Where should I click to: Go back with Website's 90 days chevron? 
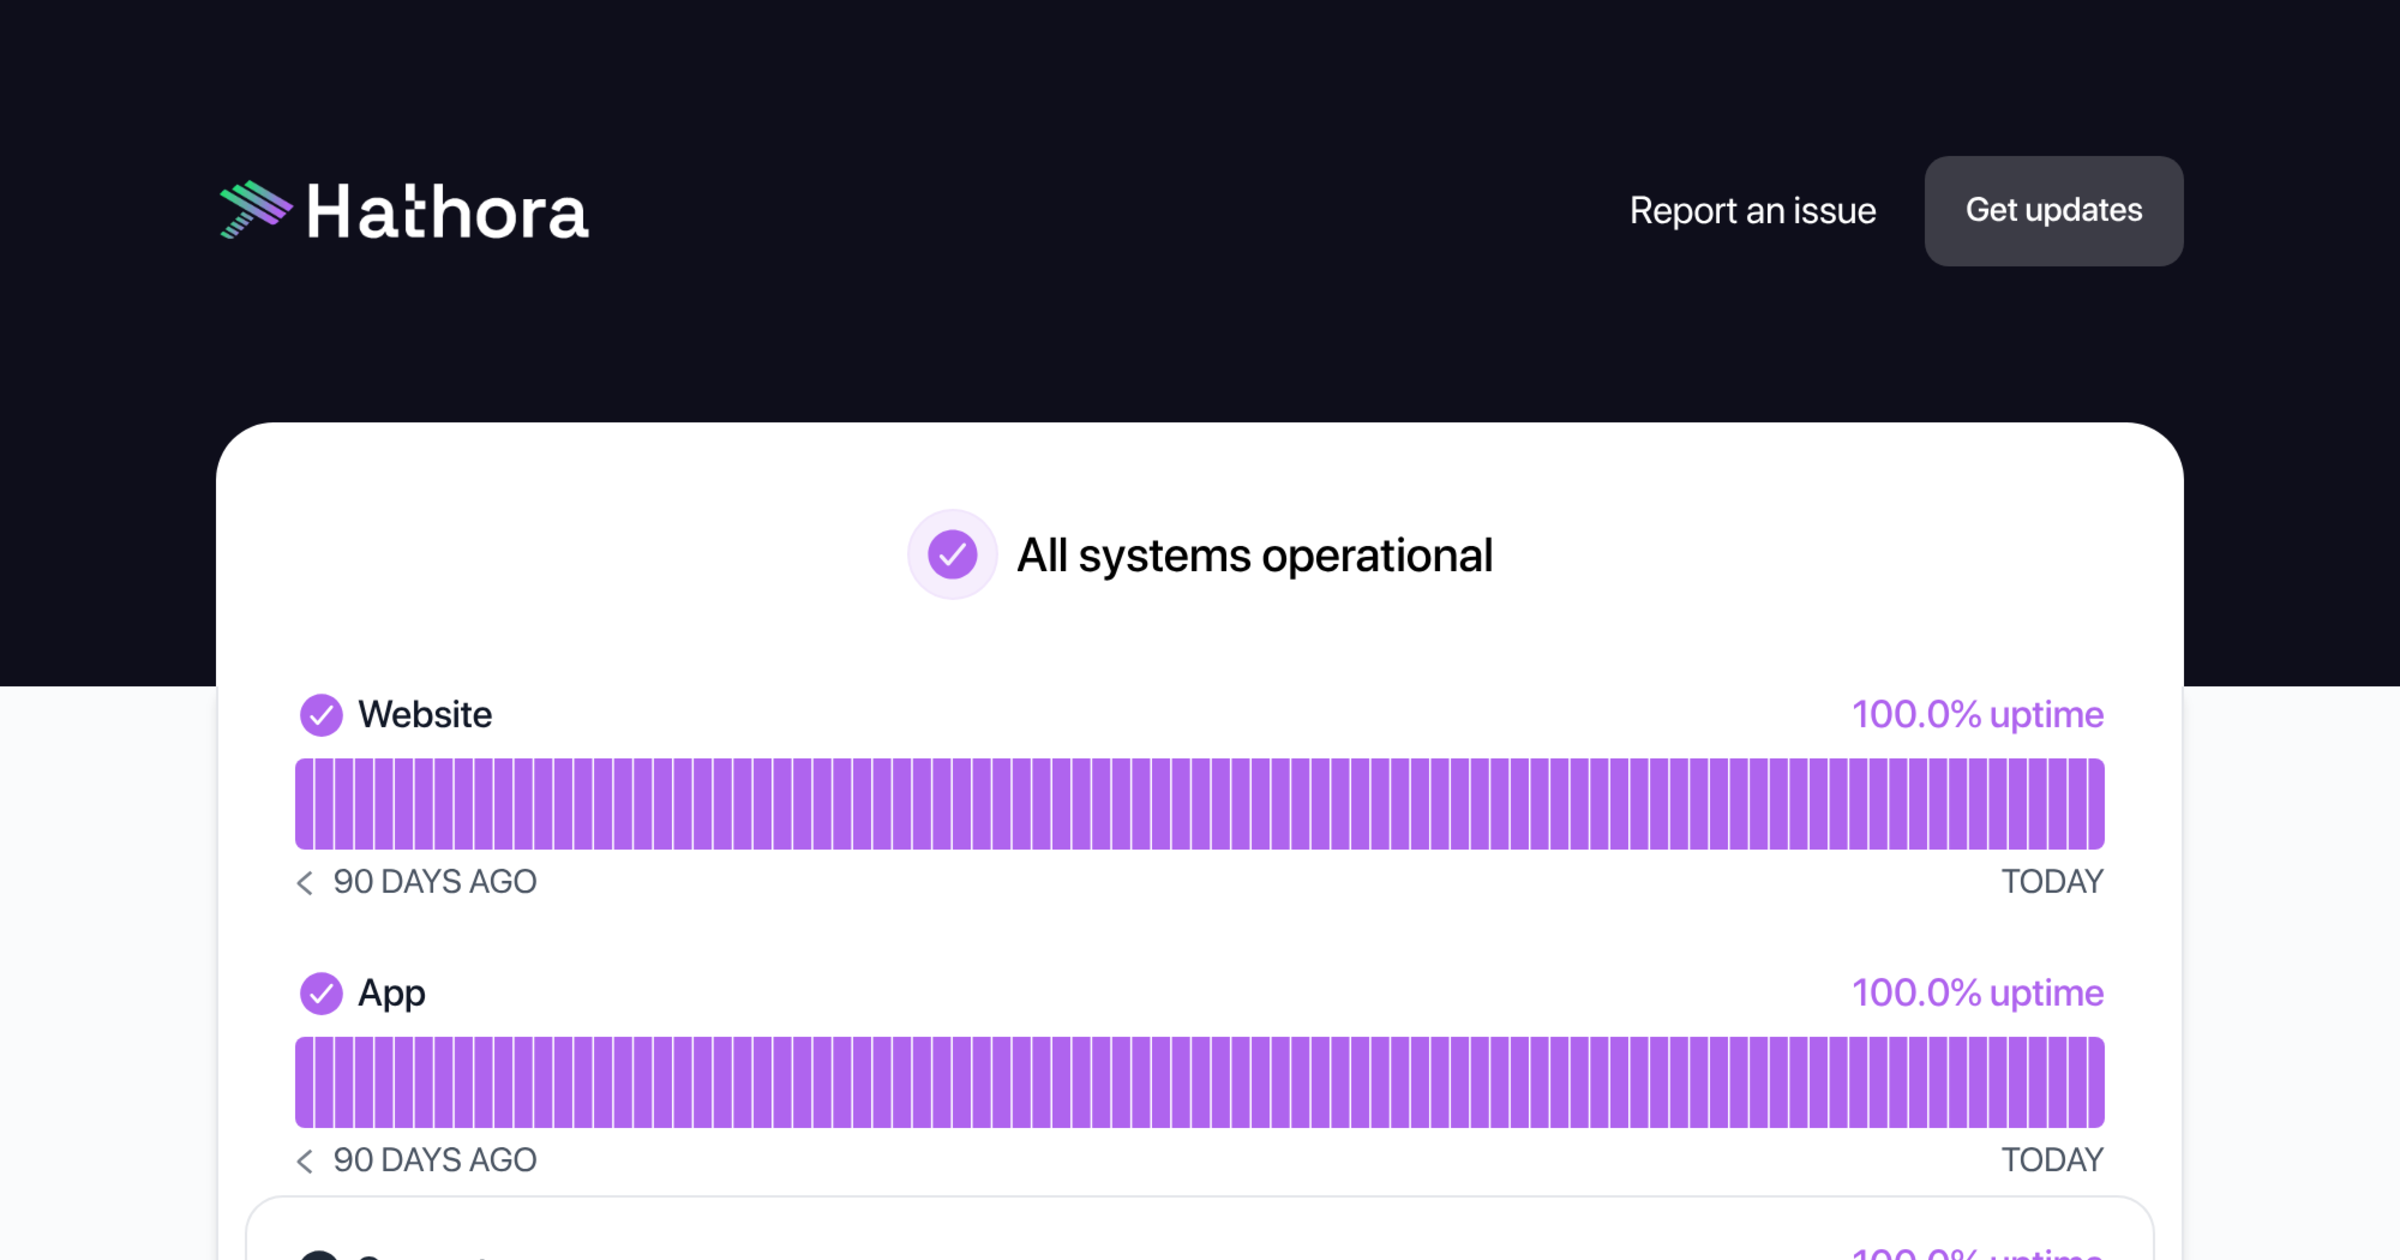click(x=305, y=882)
